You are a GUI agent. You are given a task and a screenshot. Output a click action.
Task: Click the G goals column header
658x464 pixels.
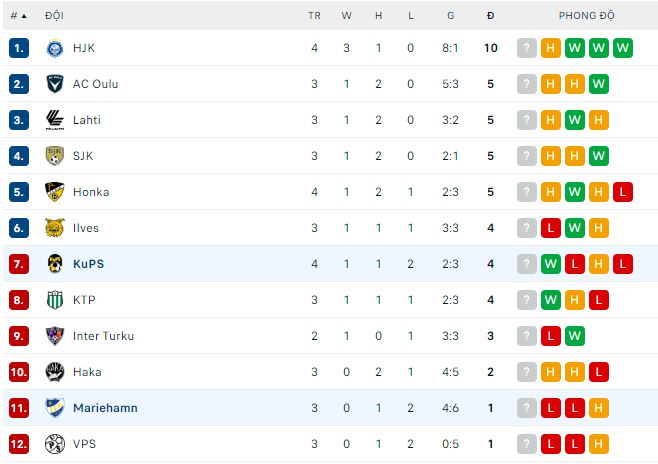point(451,16)
